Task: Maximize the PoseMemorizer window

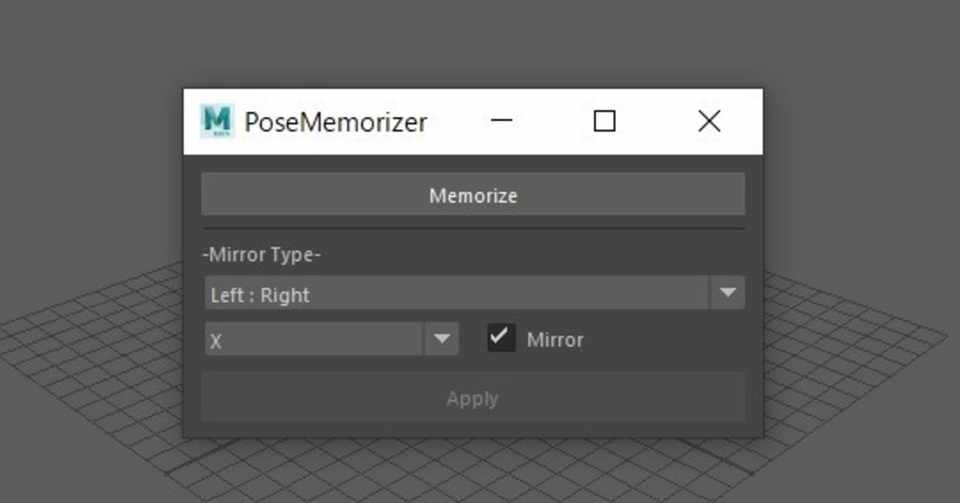Action: pyautogui.click(x=604, y=121)
